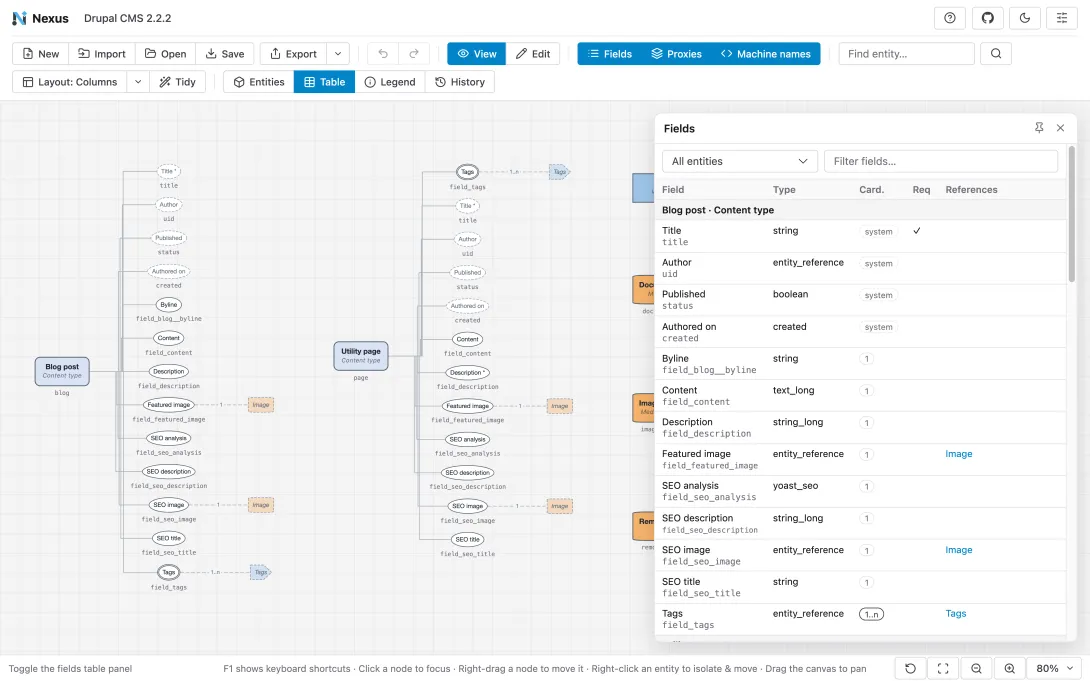Image resolution: width=1090 pixels, height=681 pixels.
Task: Fit diagram to screen icon
Action: coord(943,668)
